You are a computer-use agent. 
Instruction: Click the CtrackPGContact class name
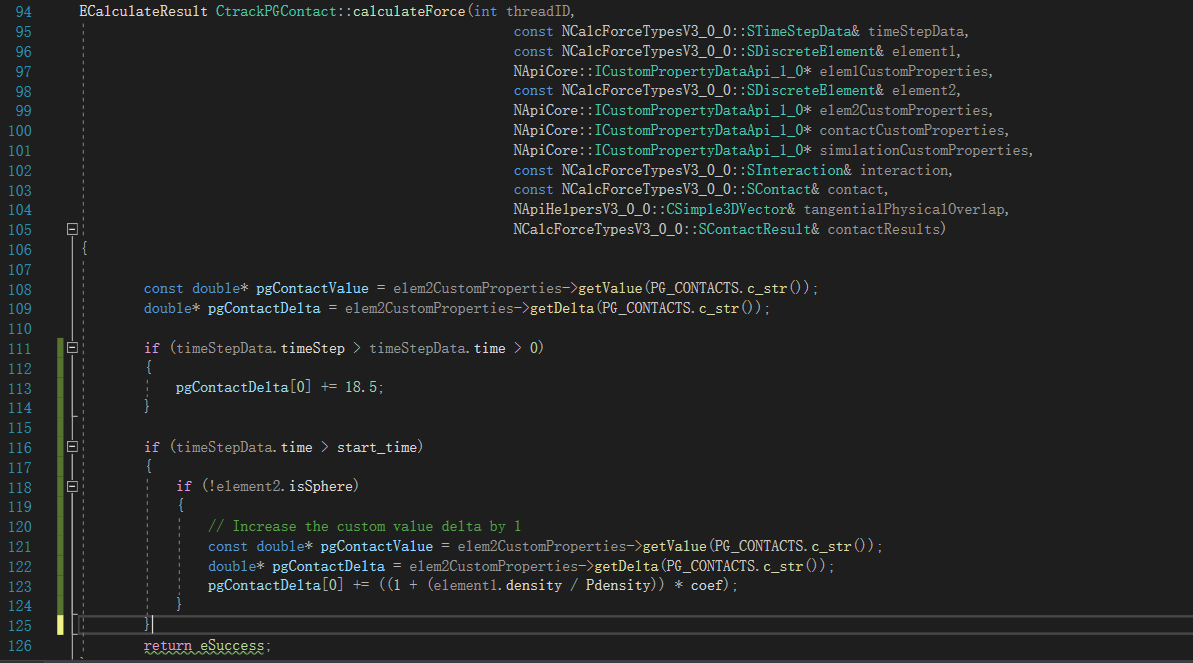[x=276, y=11]
